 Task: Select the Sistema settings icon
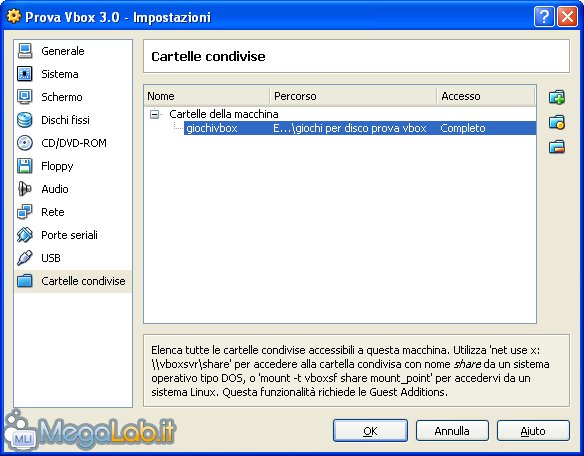pos(25,74)
